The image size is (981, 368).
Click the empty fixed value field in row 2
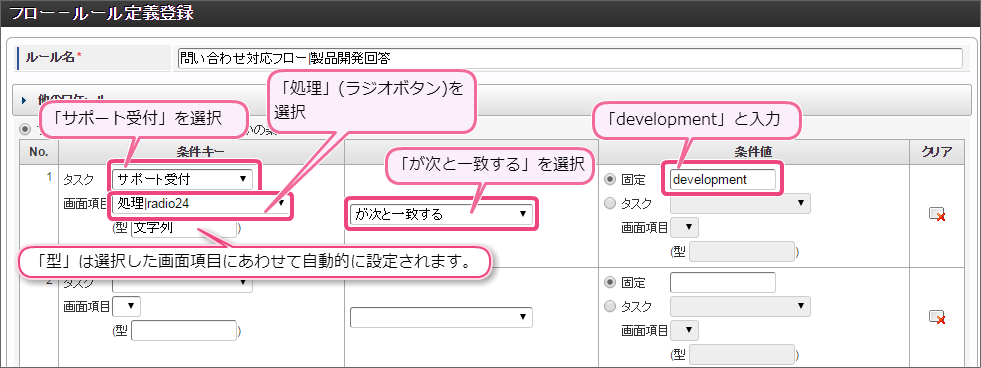click(x=723, y=282)
